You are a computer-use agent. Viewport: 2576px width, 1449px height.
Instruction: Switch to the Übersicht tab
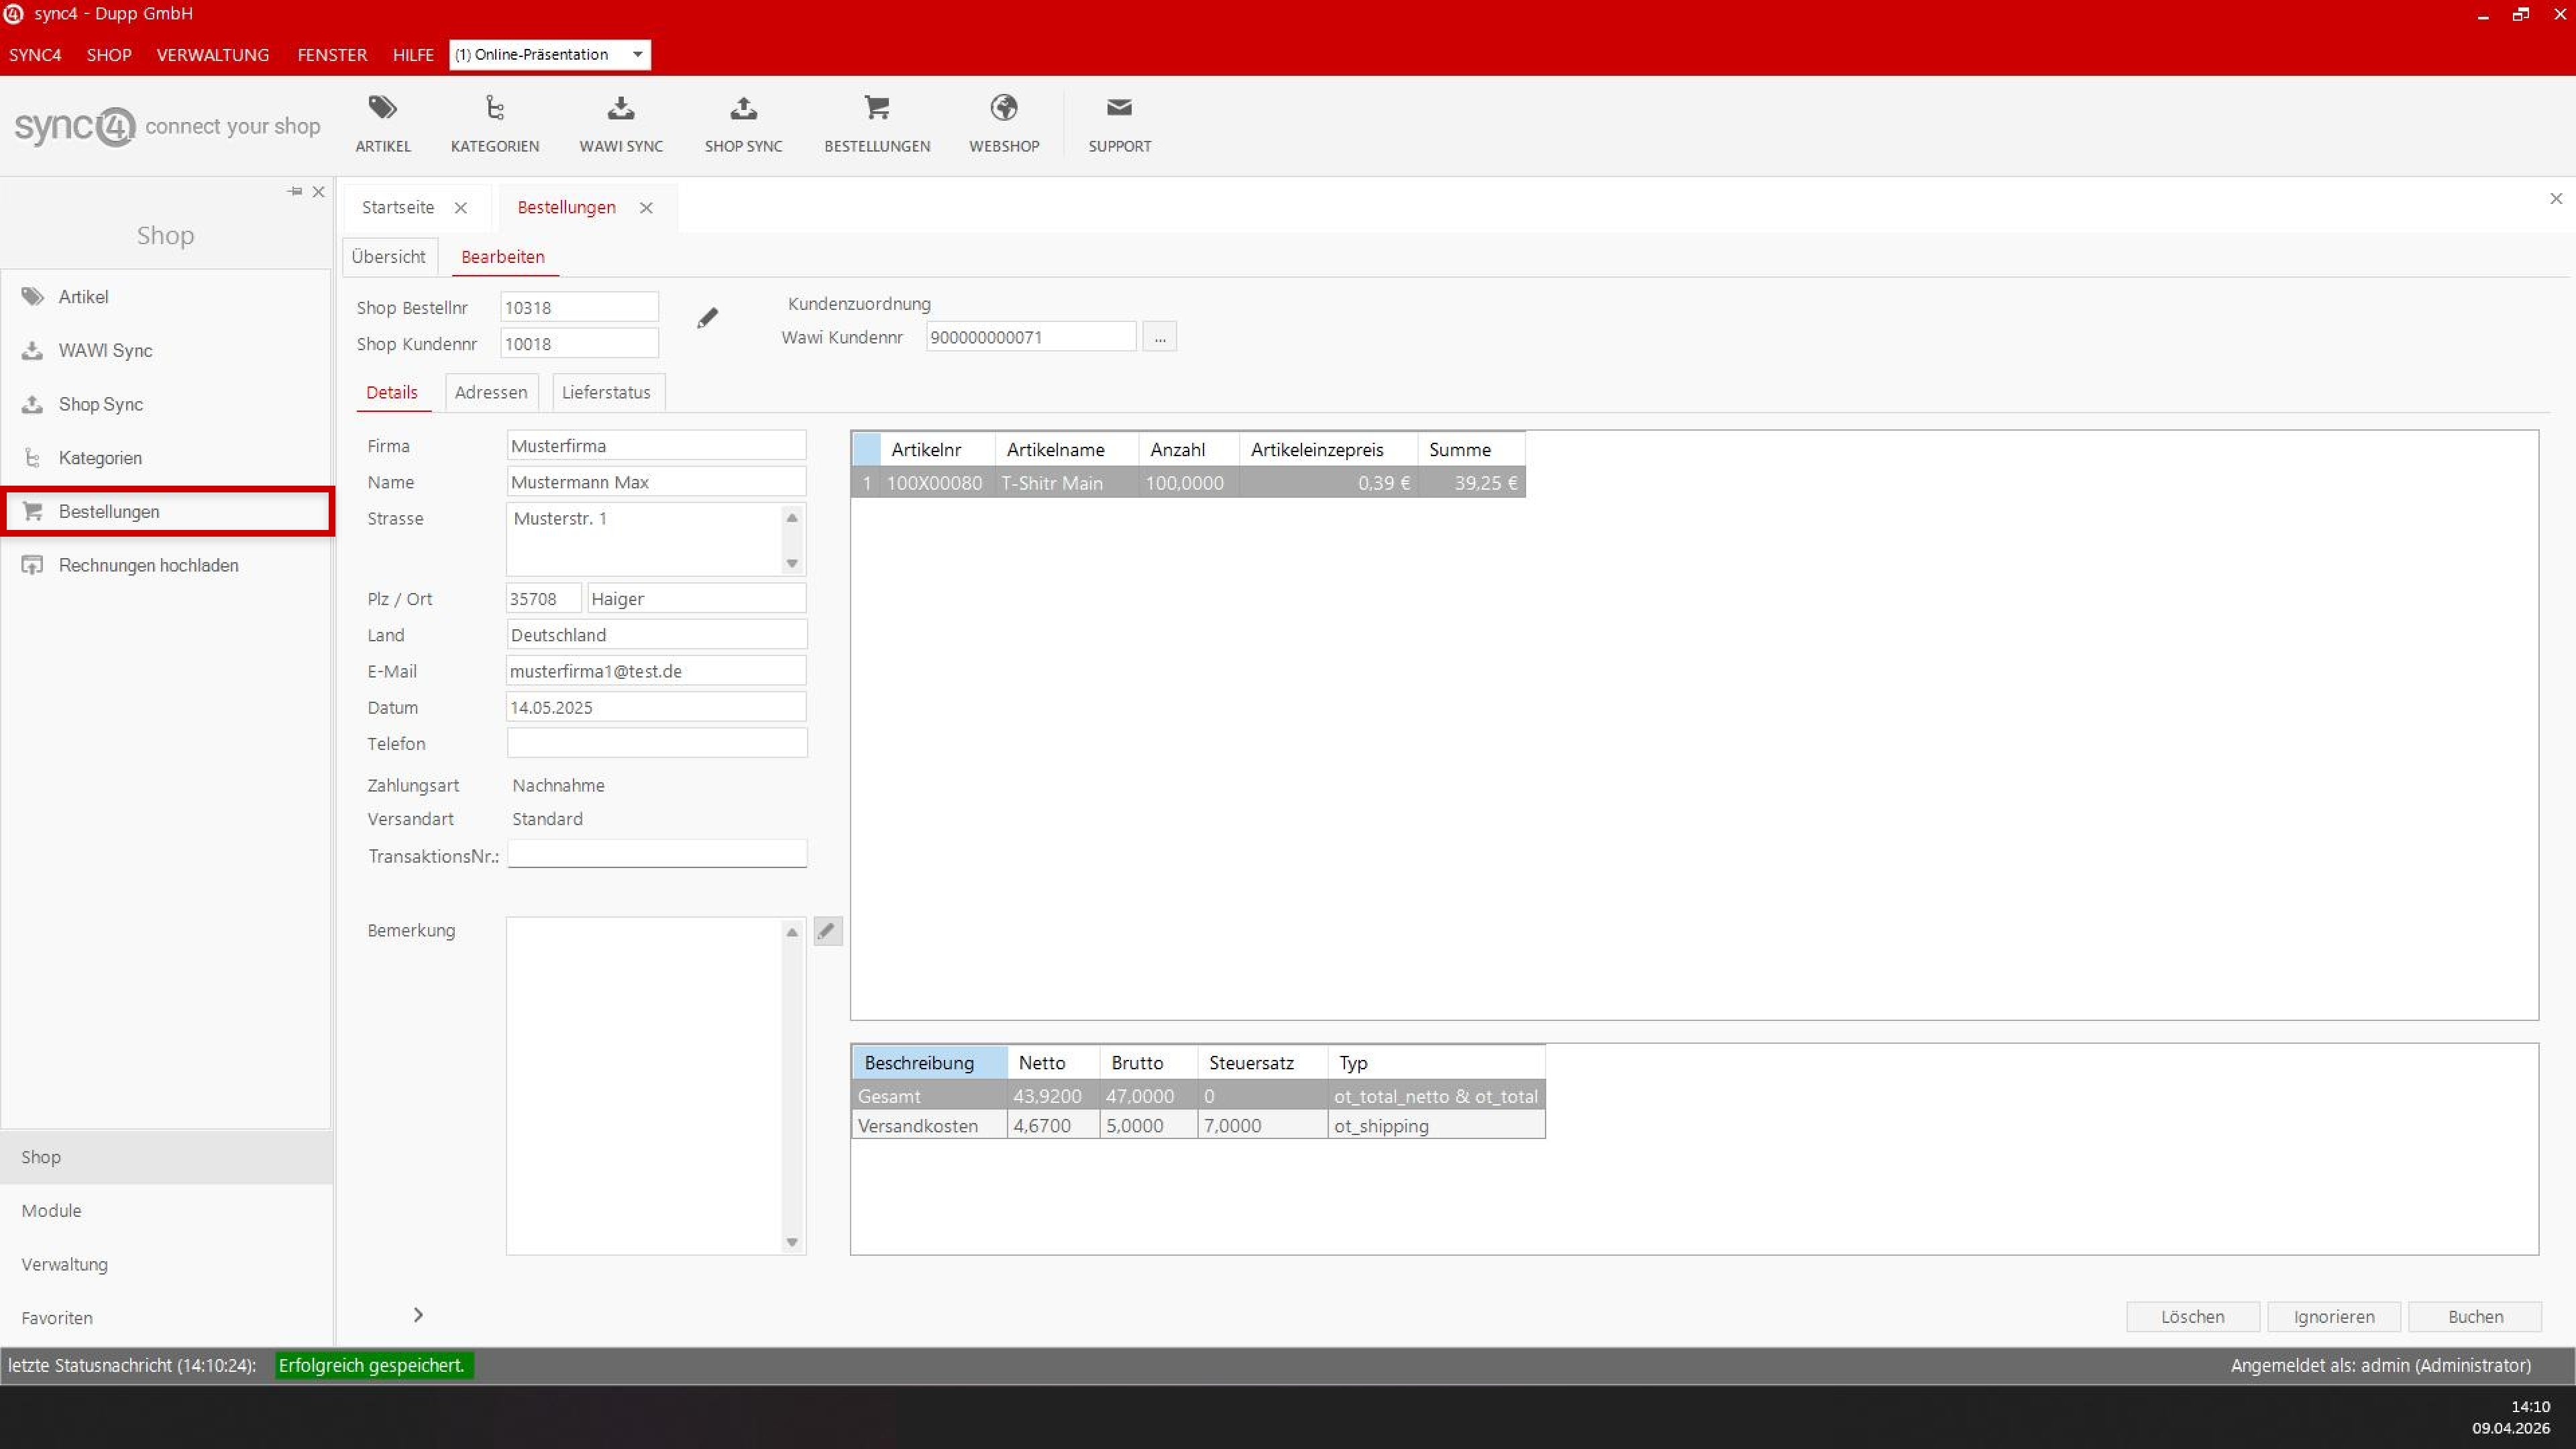pyautogui.click(x=388, y=256)
